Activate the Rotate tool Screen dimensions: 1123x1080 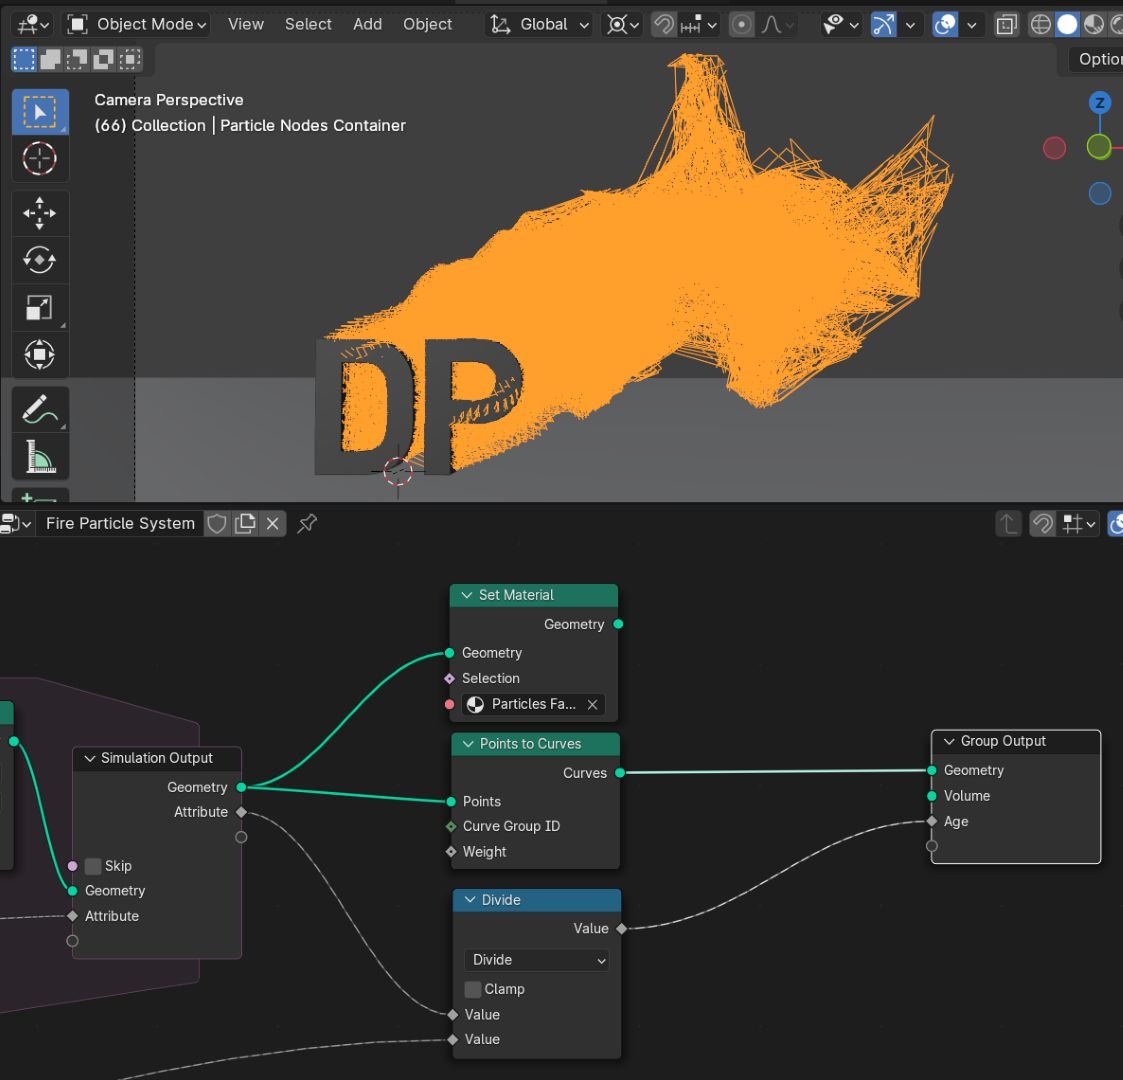(39, 260)
